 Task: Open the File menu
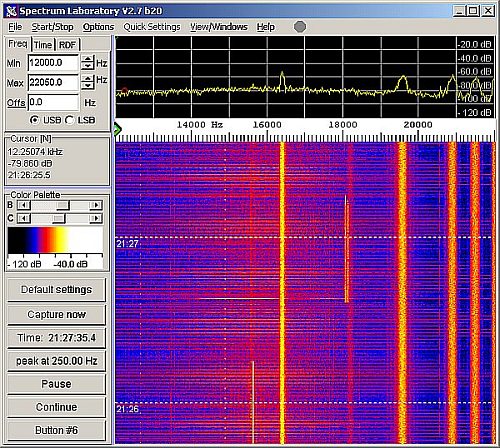15,27
